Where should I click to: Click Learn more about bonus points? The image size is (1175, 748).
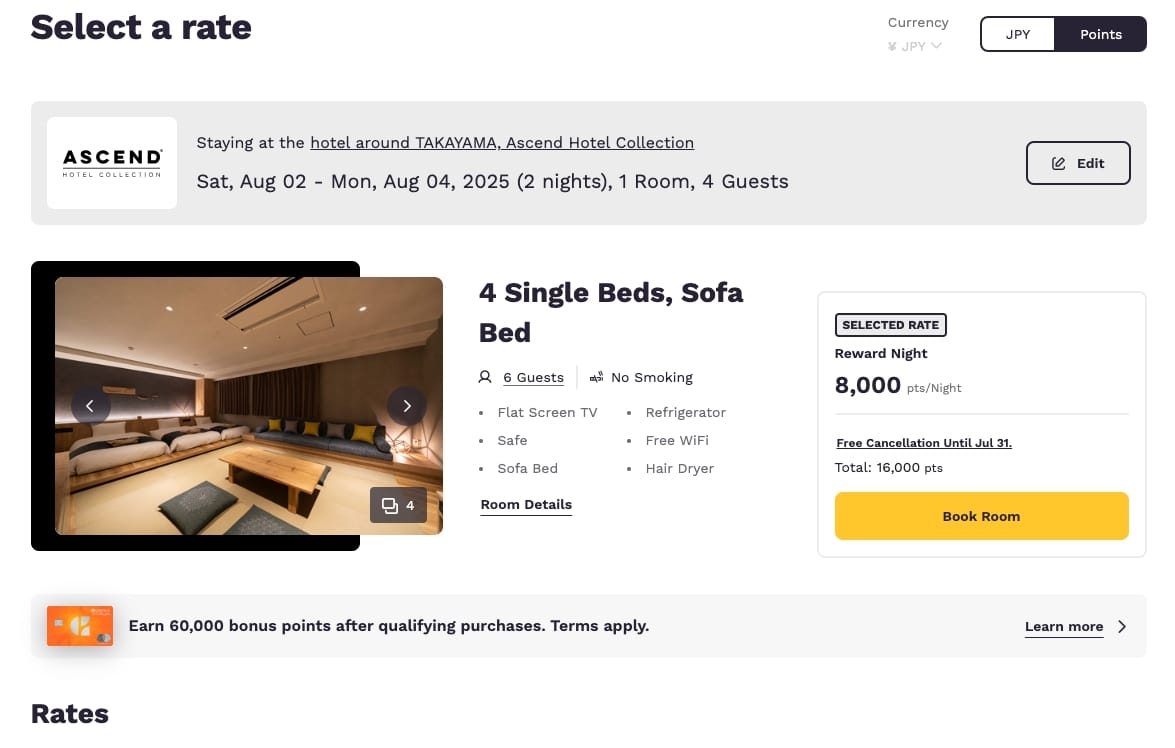[x=1064, y=627]
